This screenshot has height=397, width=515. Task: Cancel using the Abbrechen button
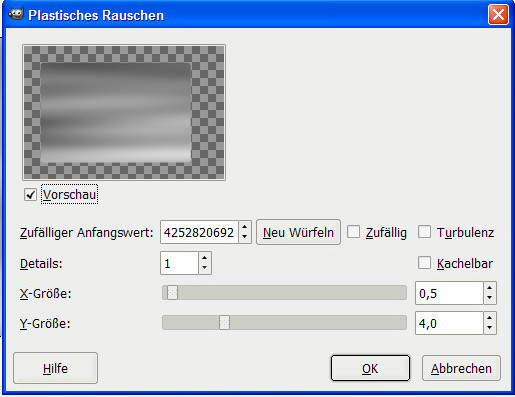461,368
